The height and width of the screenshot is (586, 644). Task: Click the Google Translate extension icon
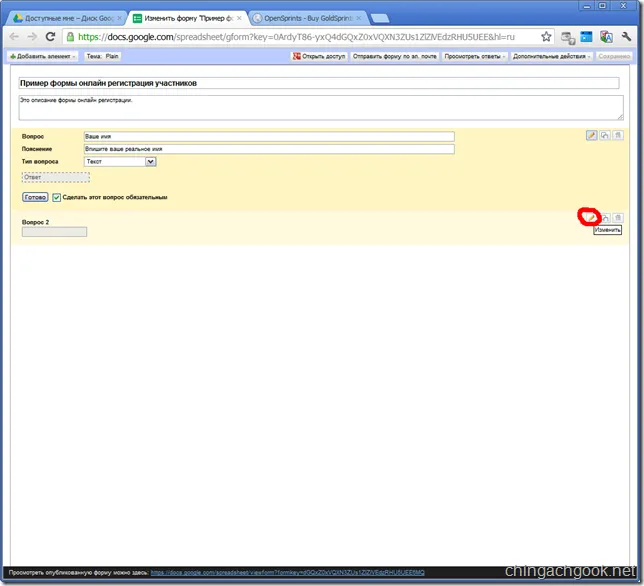[606, 37]
